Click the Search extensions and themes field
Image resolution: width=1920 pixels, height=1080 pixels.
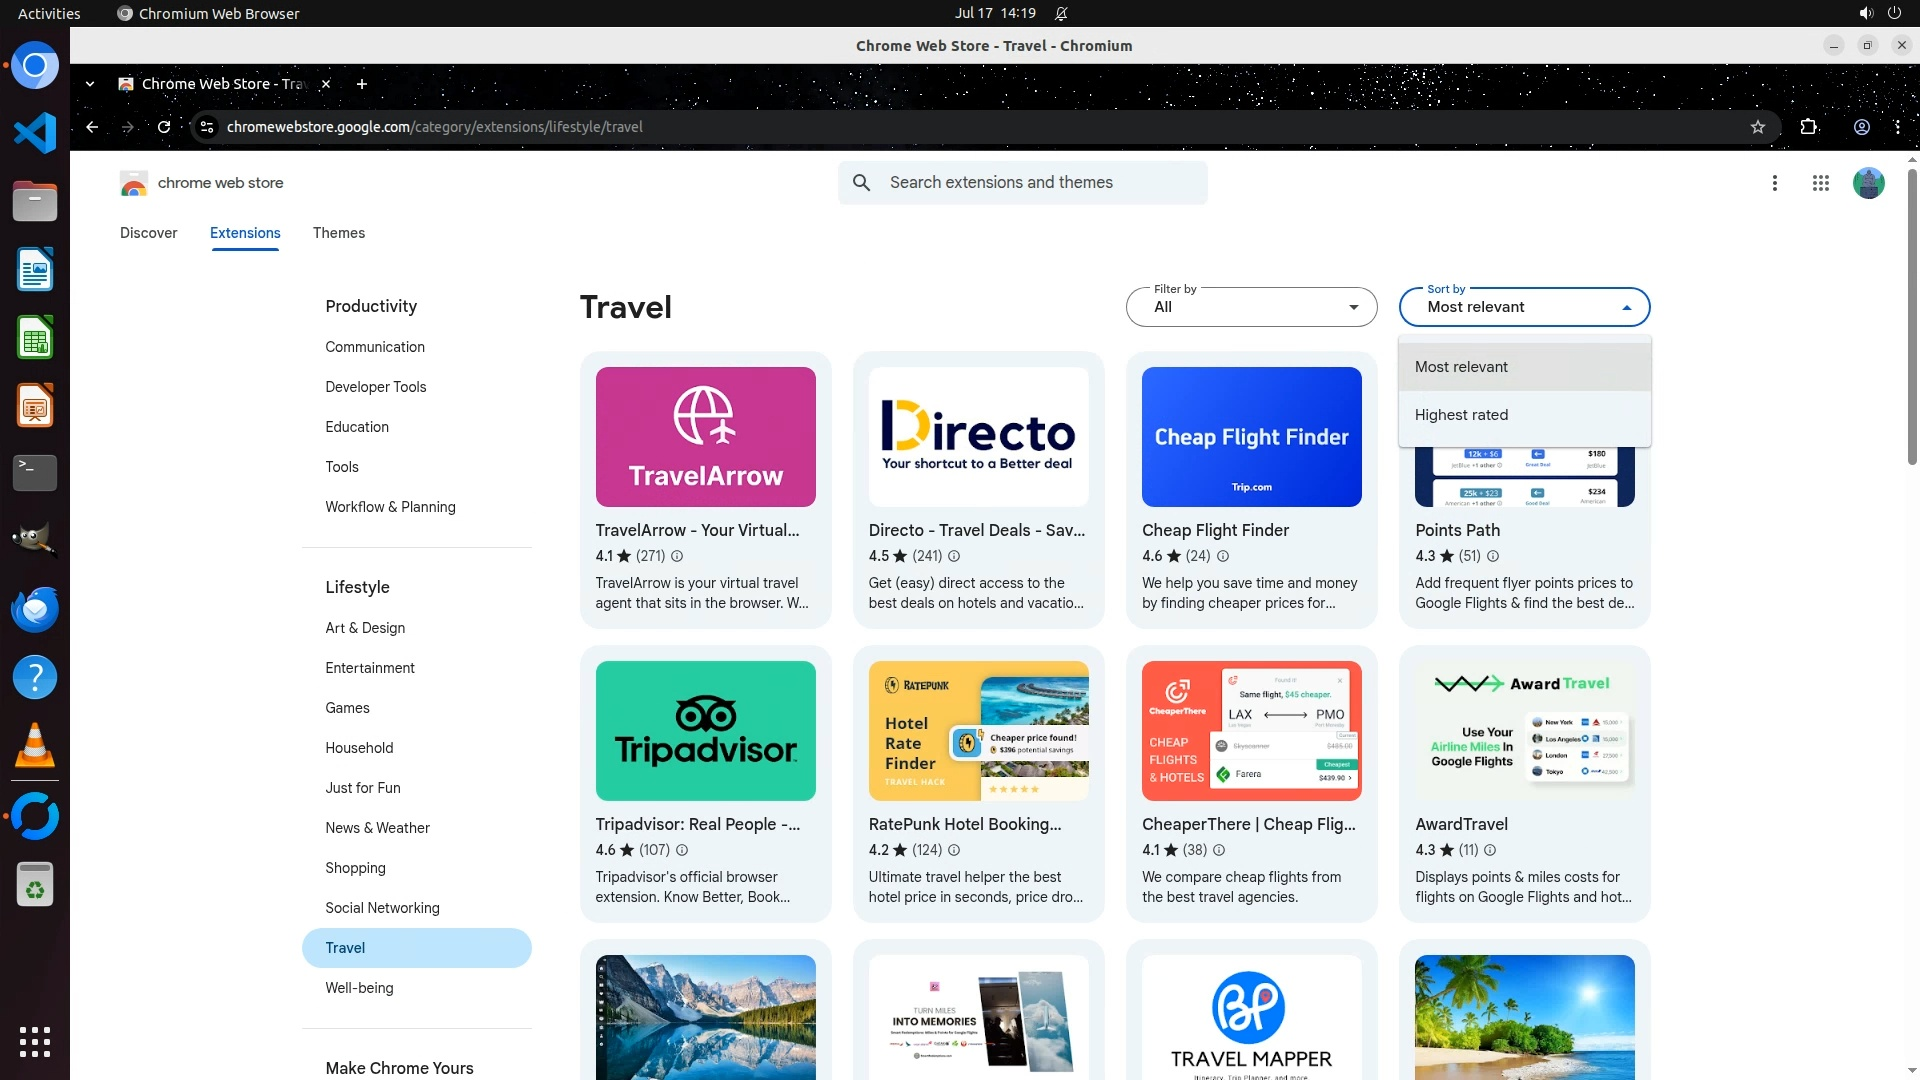click(x=1040, y=183)
